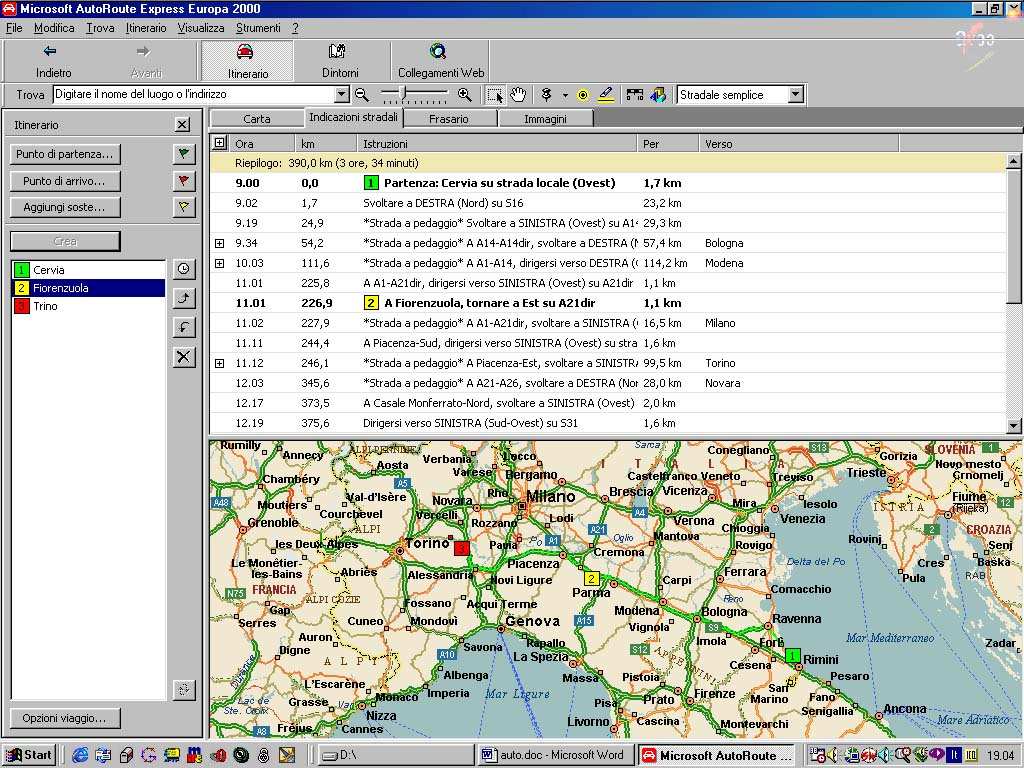
Task: Open Stradale semplice map style dropdown
Action: point(795,95)
